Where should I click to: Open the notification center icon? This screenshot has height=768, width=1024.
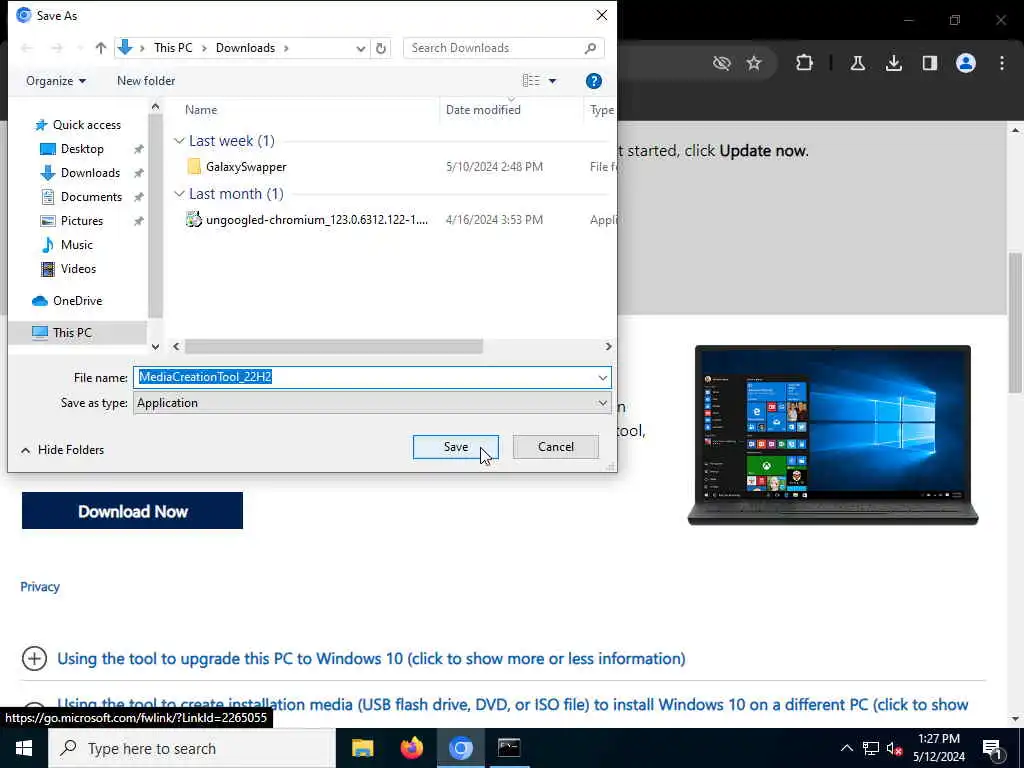tap(992, 748)
